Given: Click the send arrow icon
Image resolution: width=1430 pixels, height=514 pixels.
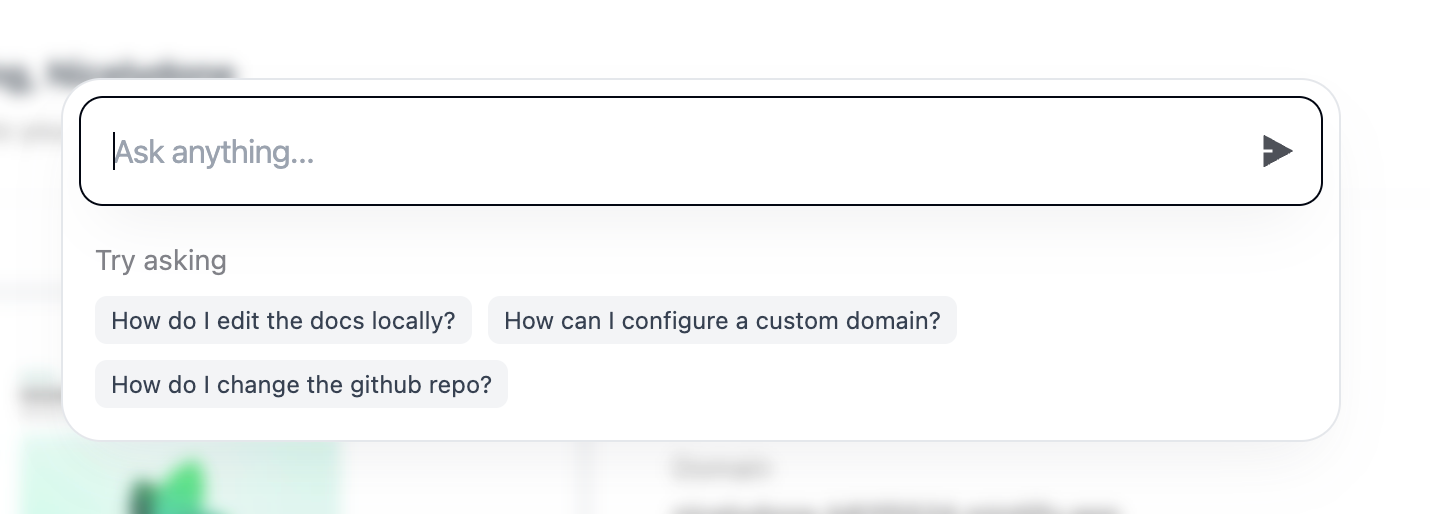Looking at the screenshot, I should pos(1277,152).
